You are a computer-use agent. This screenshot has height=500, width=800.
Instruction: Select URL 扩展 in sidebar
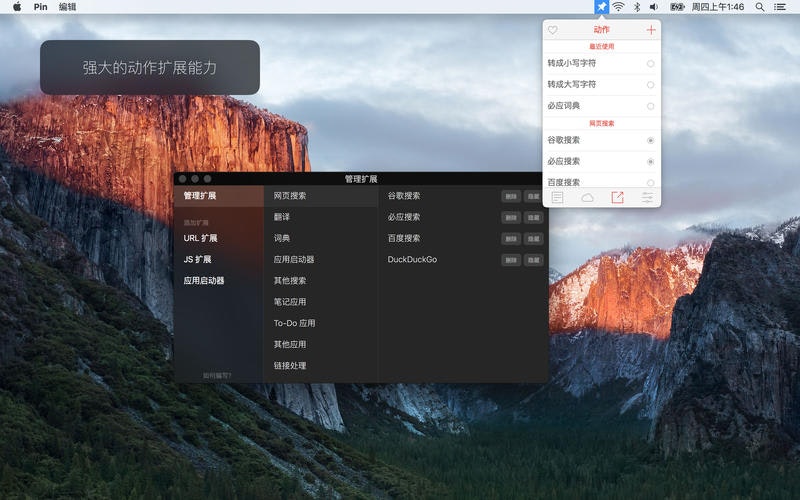(200, 238)
